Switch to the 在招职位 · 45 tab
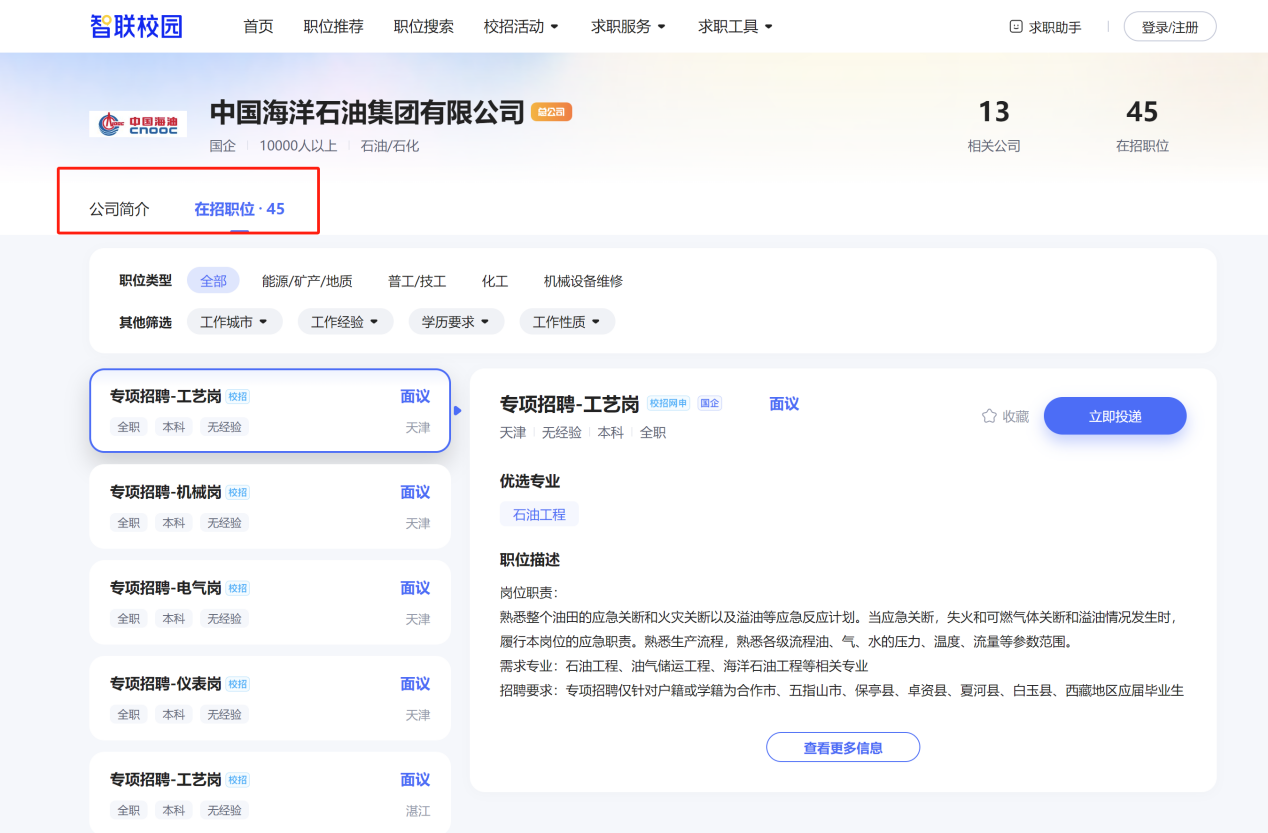The width and height of the screenshot is (1268, 833). click(x=239, y=209)
